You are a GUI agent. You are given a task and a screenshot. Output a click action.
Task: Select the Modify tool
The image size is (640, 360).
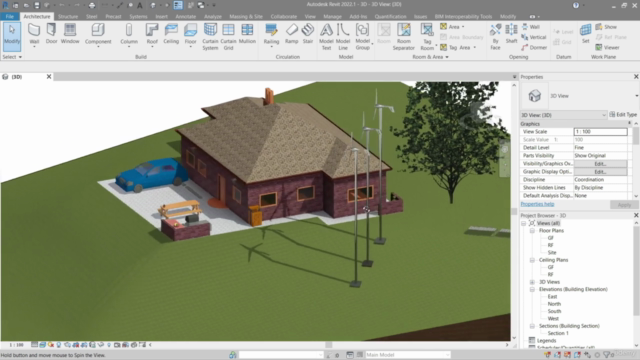coord(12,36)
